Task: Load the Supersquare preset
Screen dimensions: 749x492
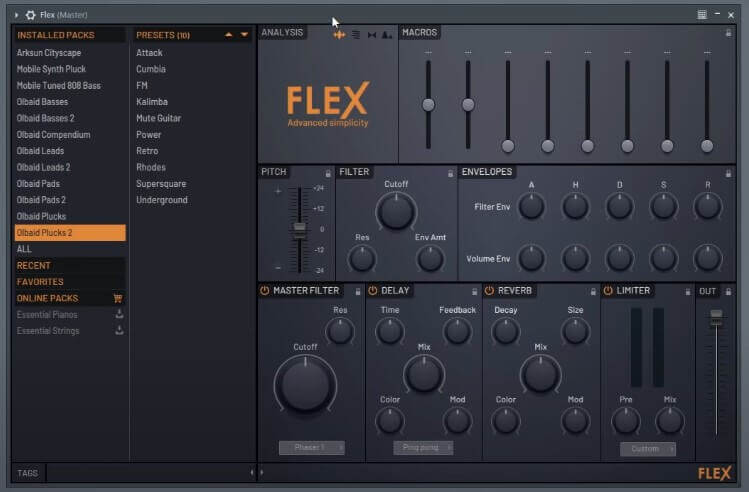Action: pyautogui.click(x=161, y=184)
